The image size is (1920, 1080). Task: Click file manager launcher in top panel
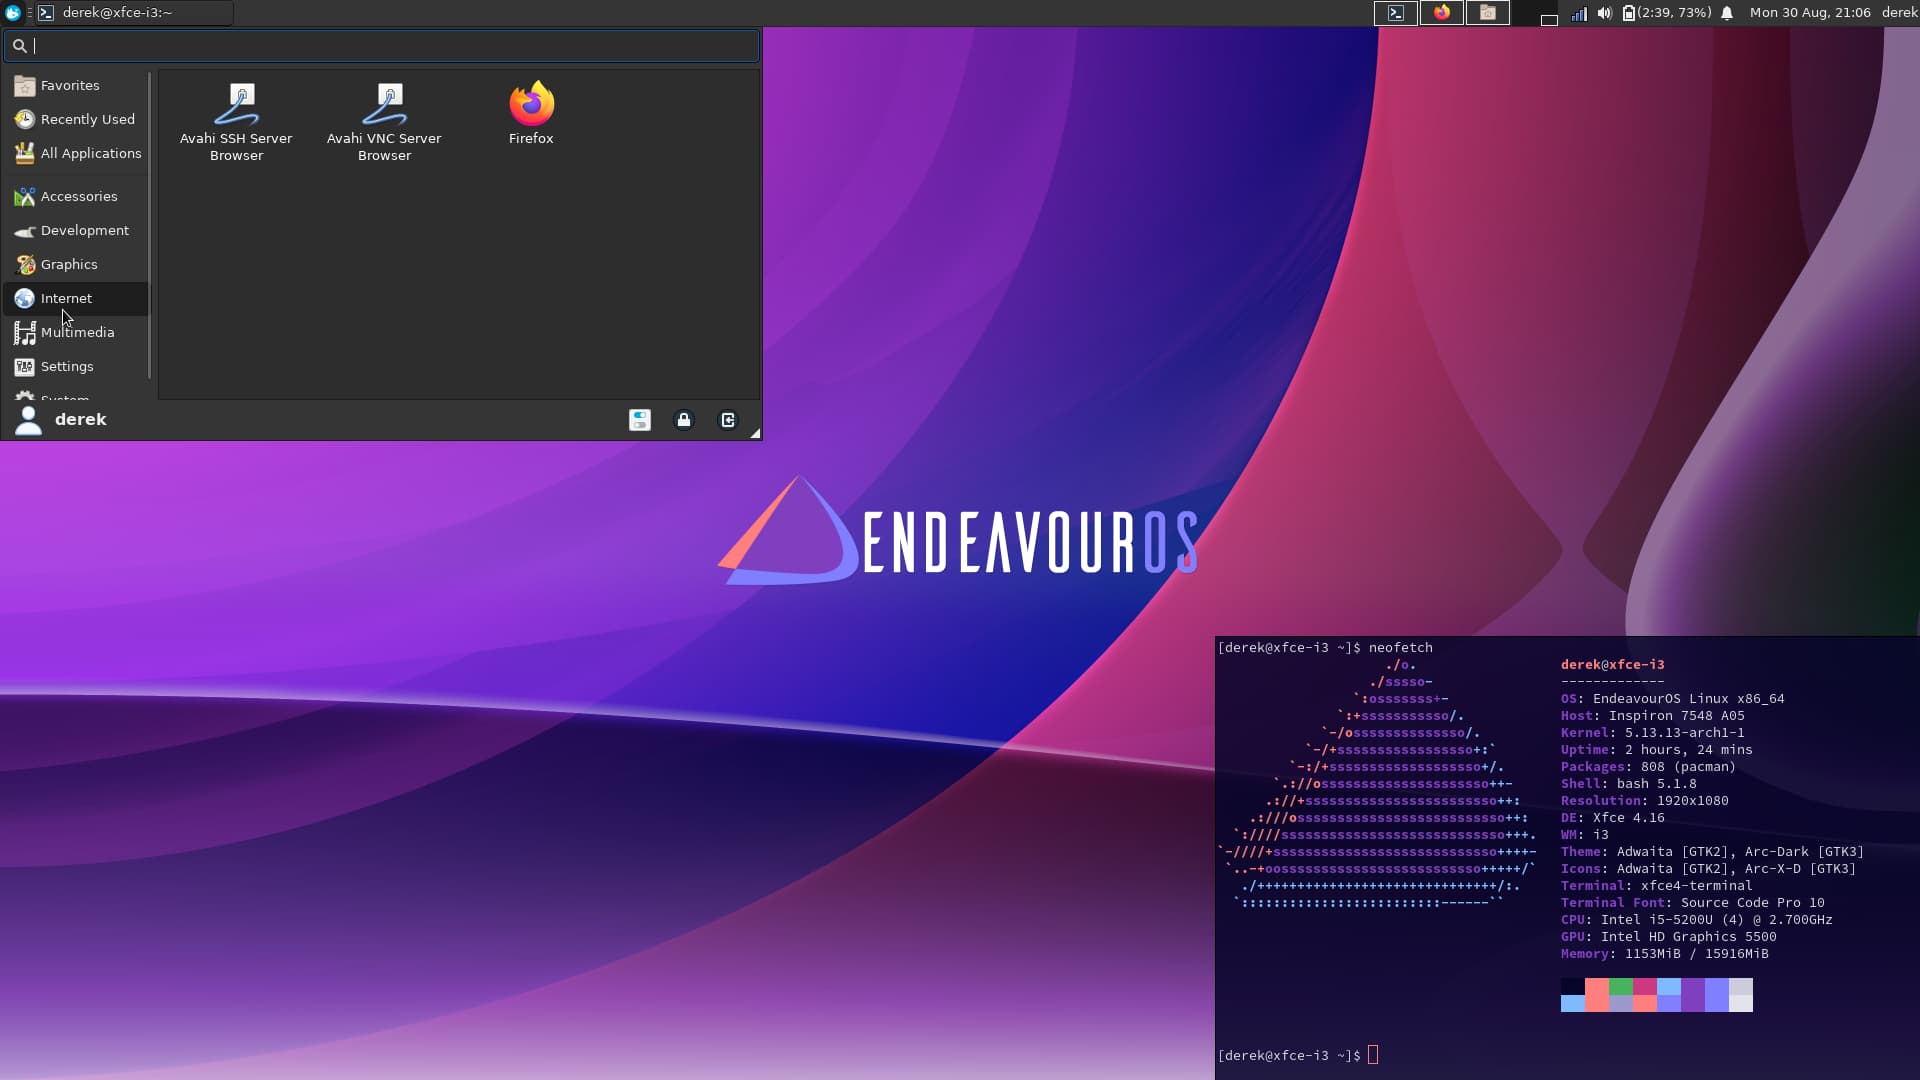pos(1488,13)
